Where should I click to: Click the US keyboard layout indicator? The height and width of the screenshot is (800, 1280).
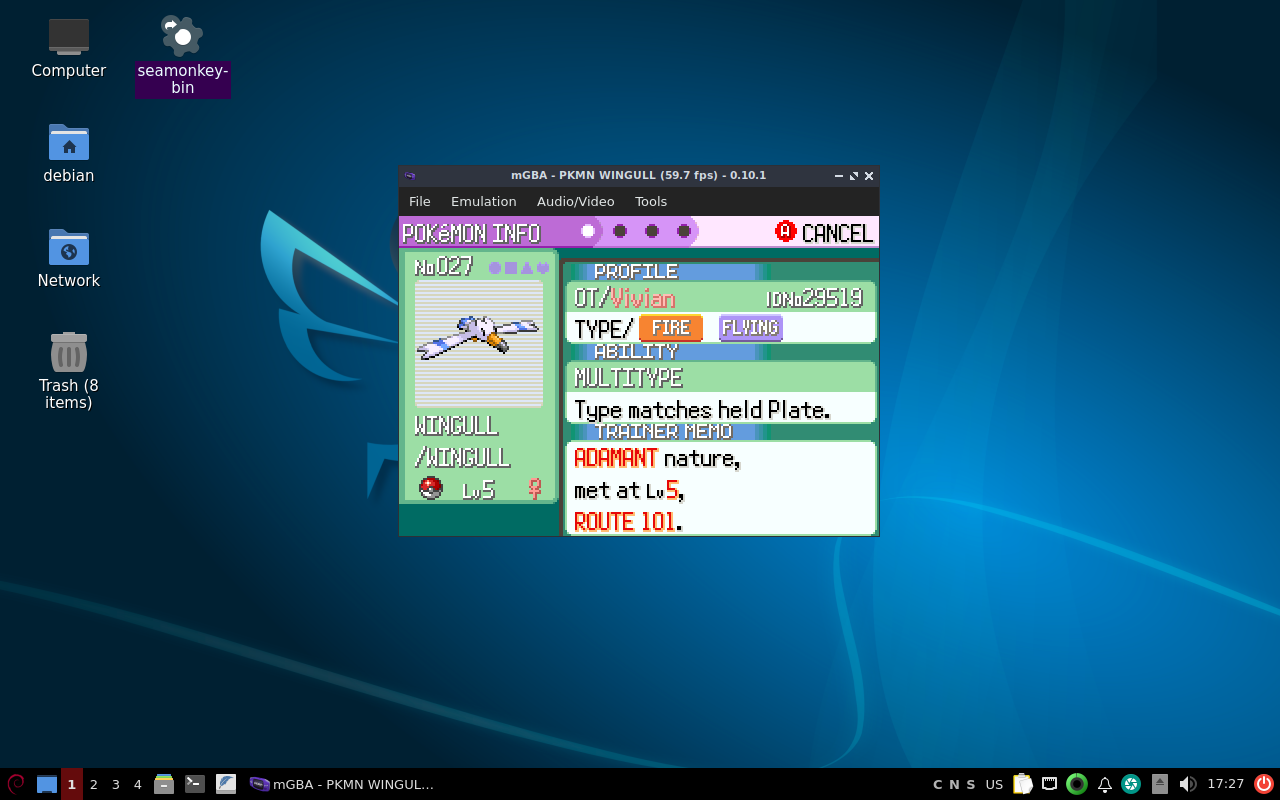[x=994, y=784]
